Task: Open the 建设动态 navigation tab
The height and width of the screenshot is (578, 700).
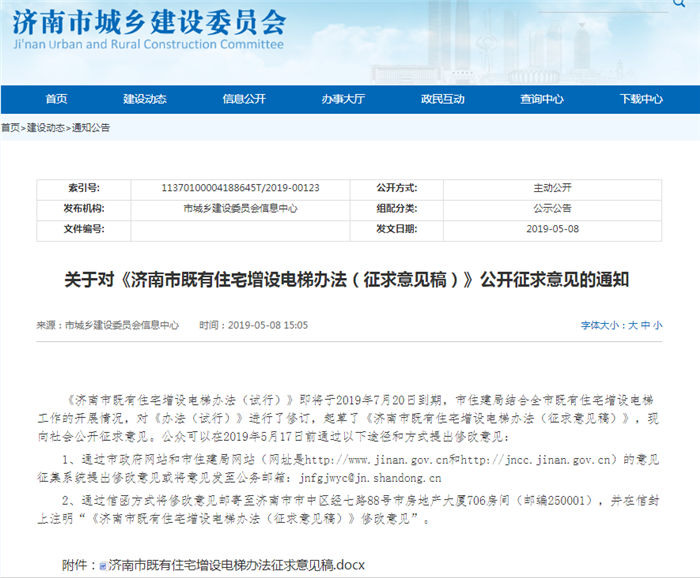Action: pos(145,99)
